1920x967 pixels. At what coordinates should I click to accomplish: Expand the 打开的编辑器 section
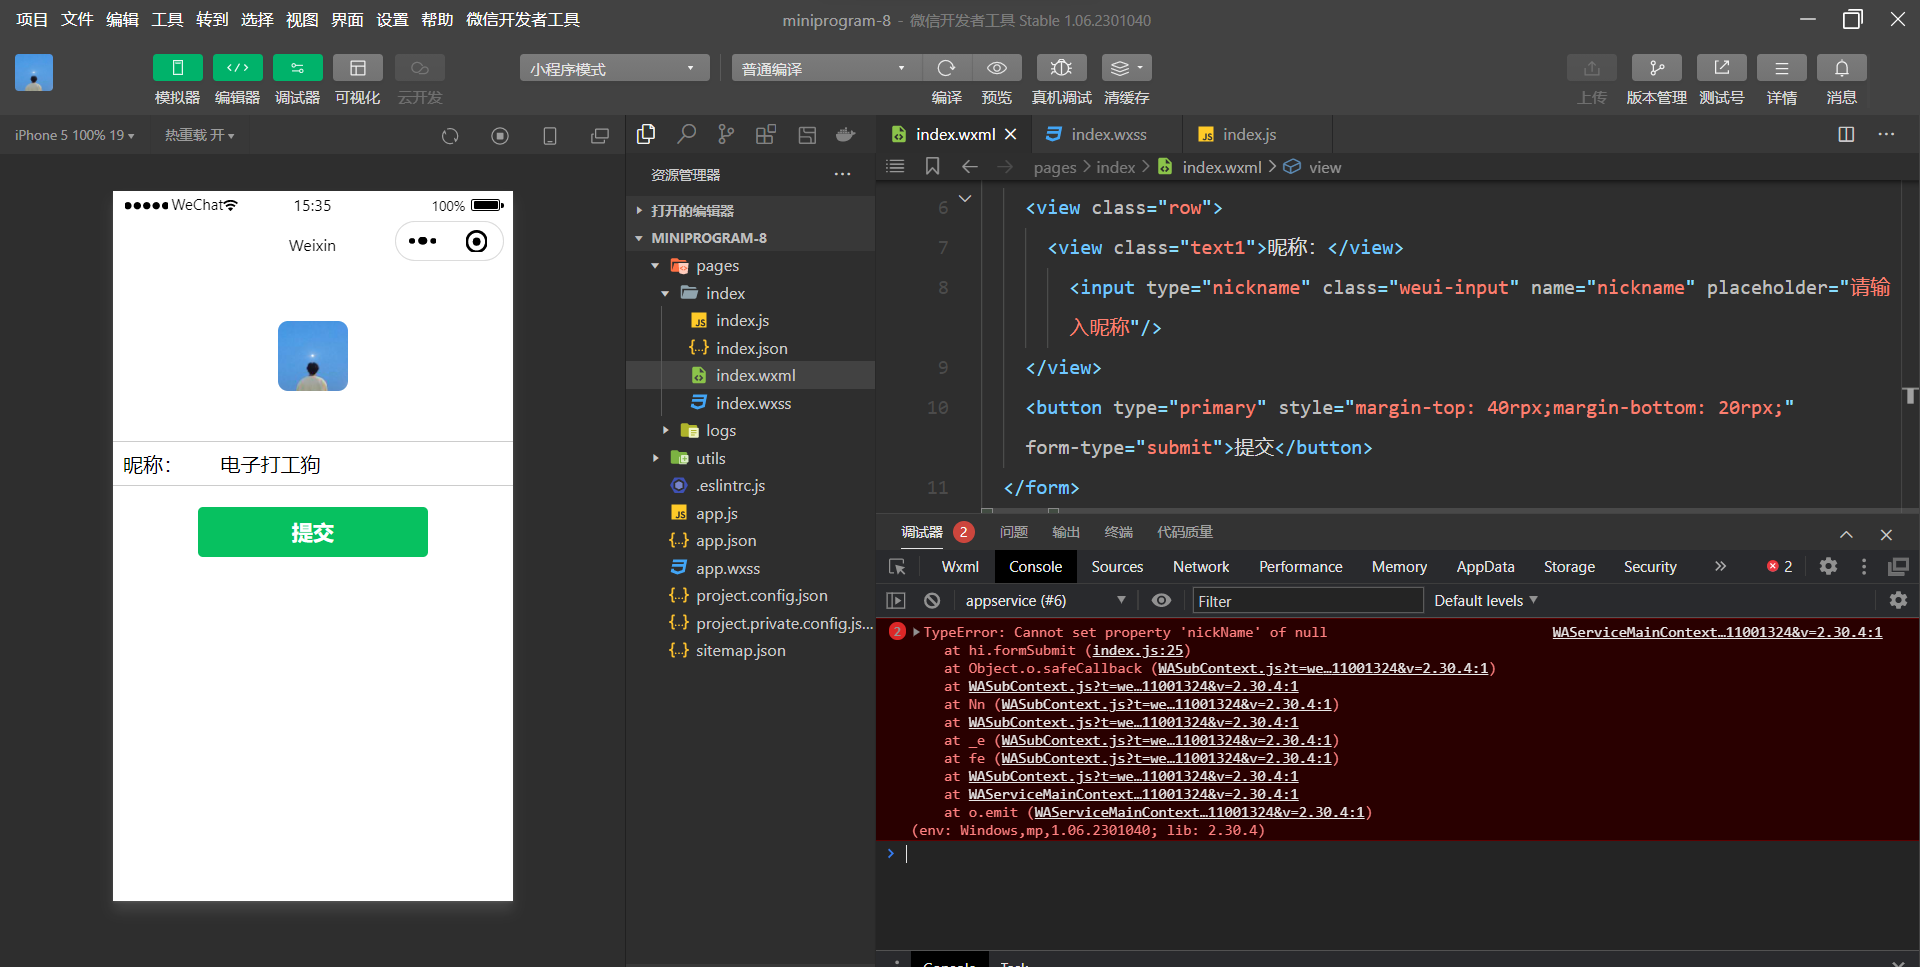click(750, 211)
